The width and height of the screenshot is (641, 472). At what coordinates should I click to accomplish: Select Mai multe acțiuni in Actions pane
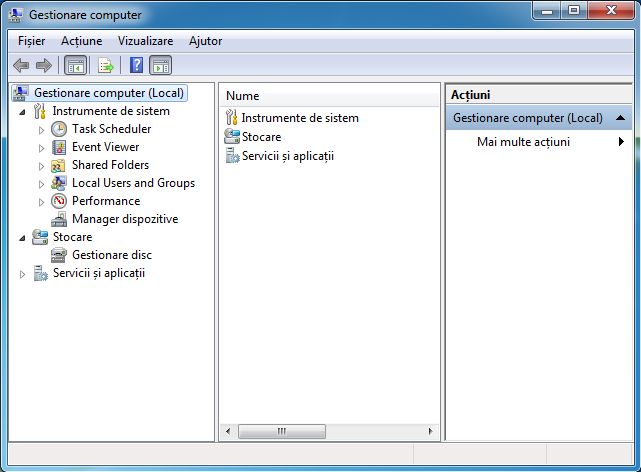click(523, 142)
